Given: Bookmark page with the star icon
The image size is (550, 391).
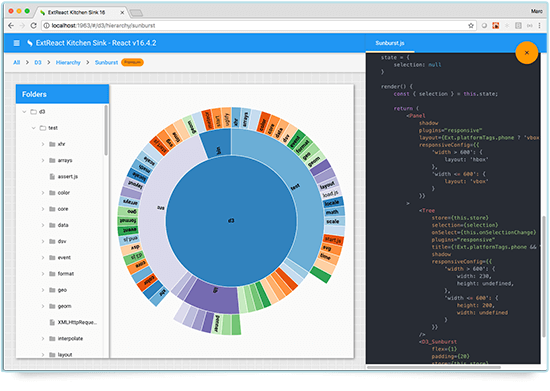Looking at the screenshot, I should click(471, 26).
